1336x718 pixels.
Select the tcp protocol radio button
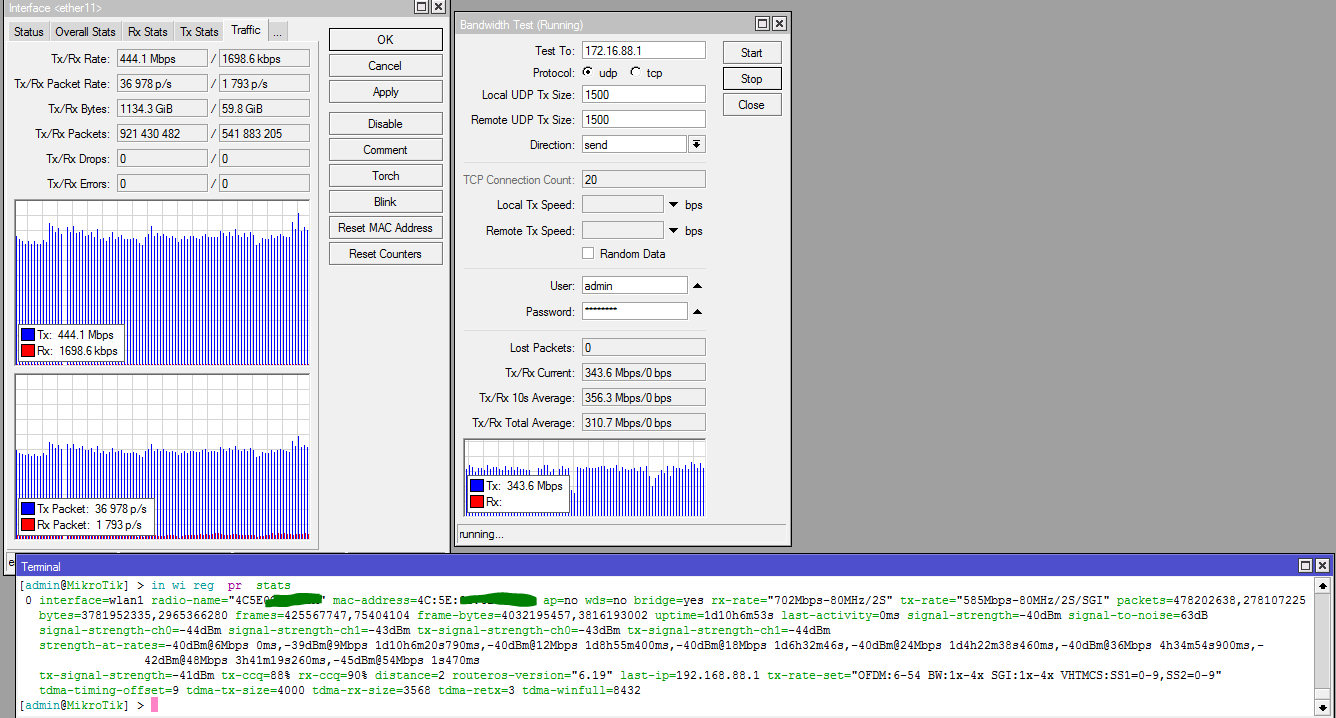(634, 72)
